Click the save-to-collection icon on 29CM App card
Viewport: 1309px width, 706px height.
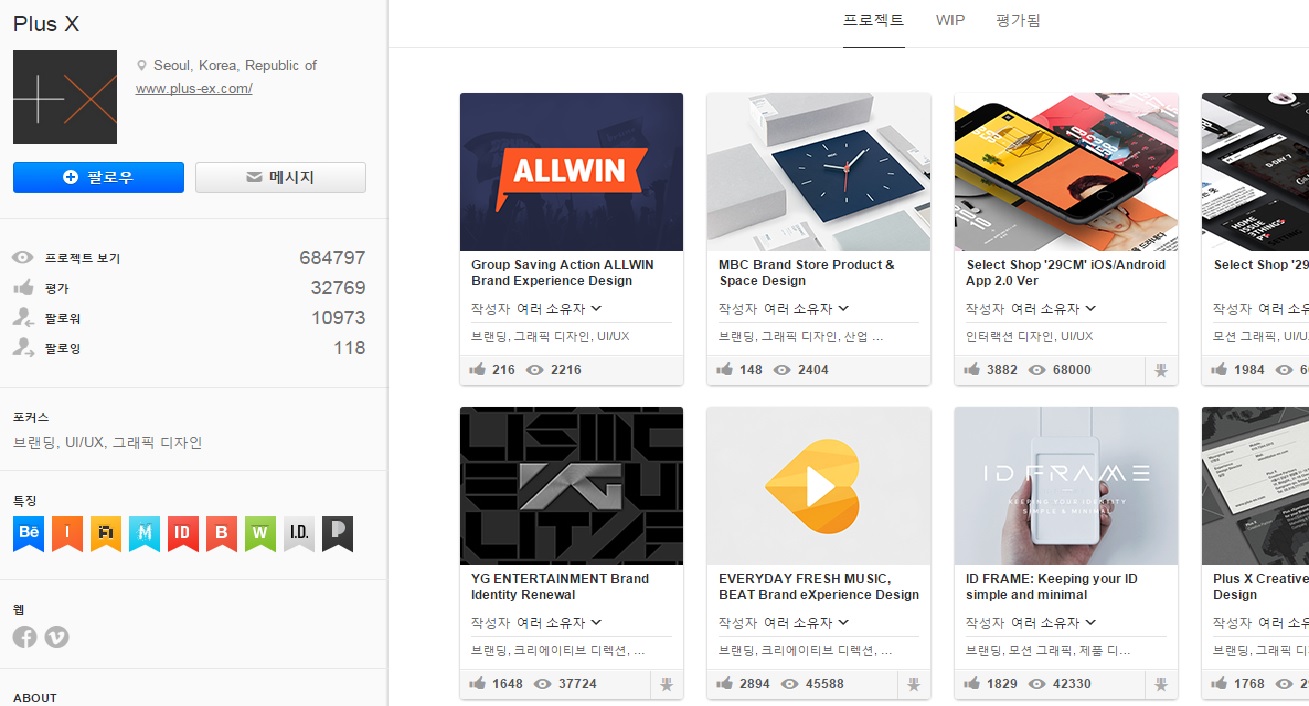pos(1161,370)
